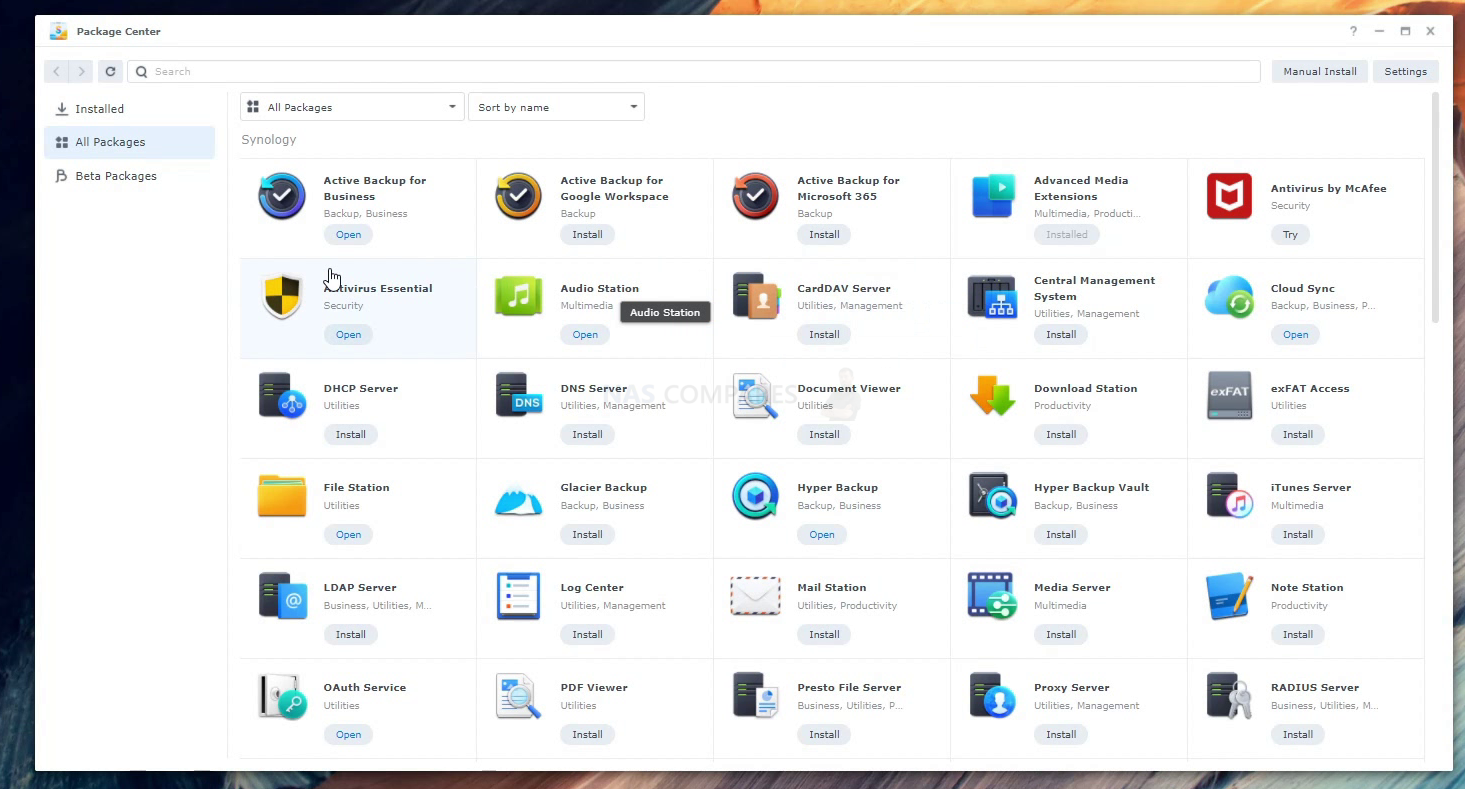The image size is (1465, 789).
Task: Open Hyper Backup package
Action: [822, 535]
